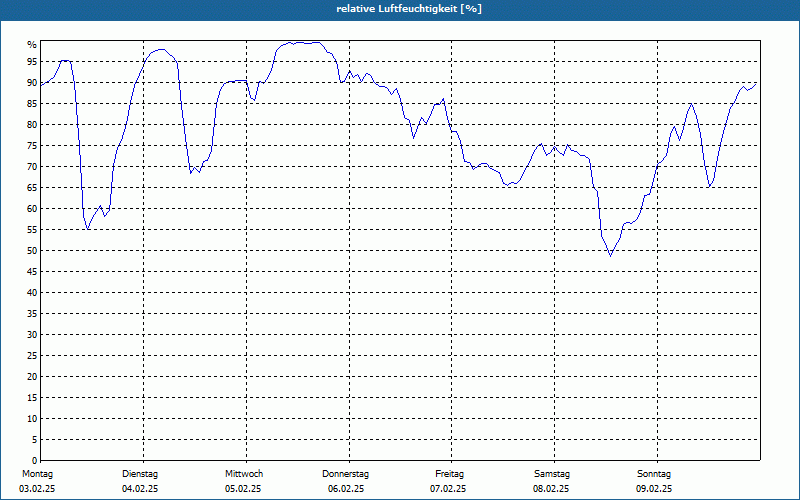Select the y-axis value label 75

click(32, 145)
